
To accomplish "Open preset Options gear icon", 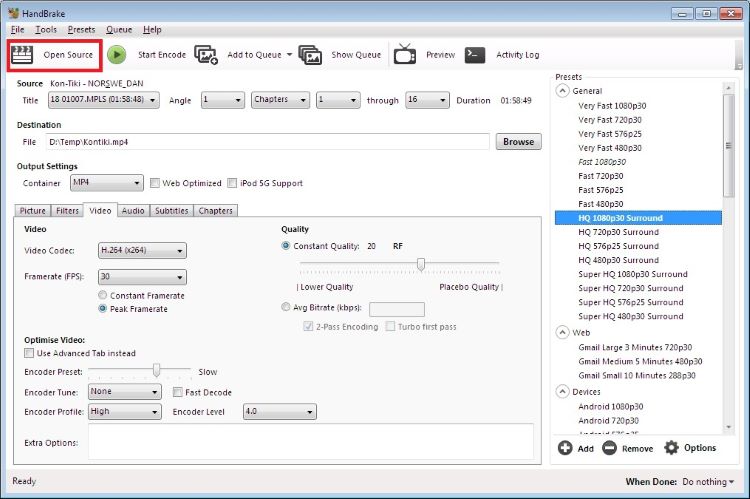I will [x=671, y=448].
